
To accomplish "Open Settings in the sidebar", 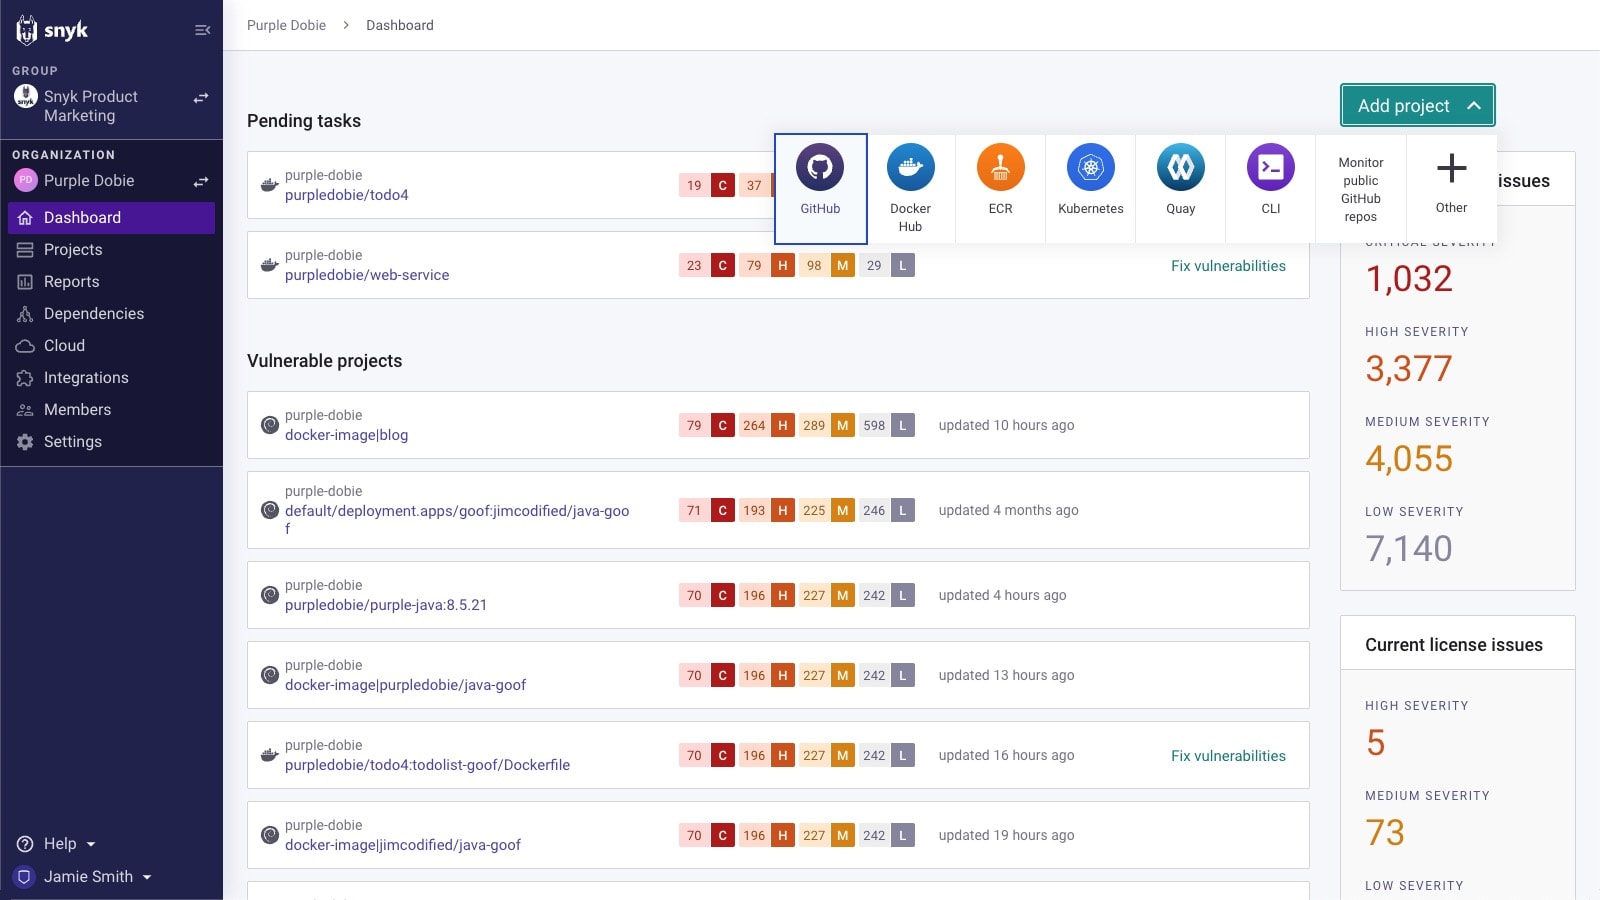I will pyautogui.click(x=111, y=442).
